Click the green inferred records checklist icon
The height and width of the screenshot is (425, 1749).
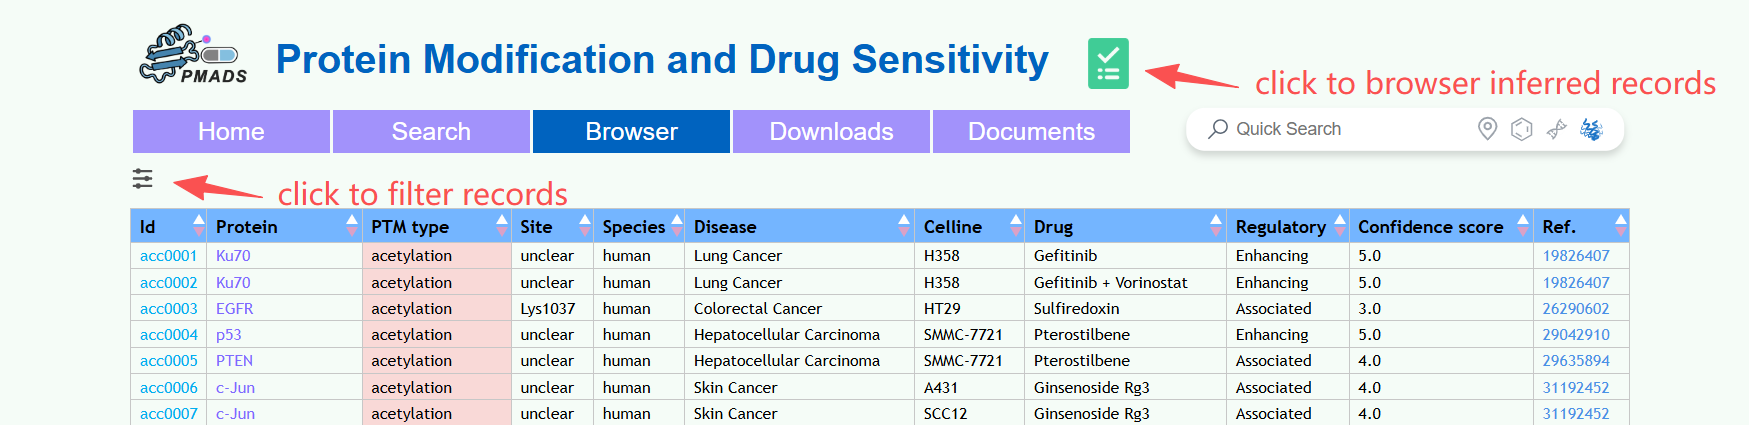[x=1108, y=63]
